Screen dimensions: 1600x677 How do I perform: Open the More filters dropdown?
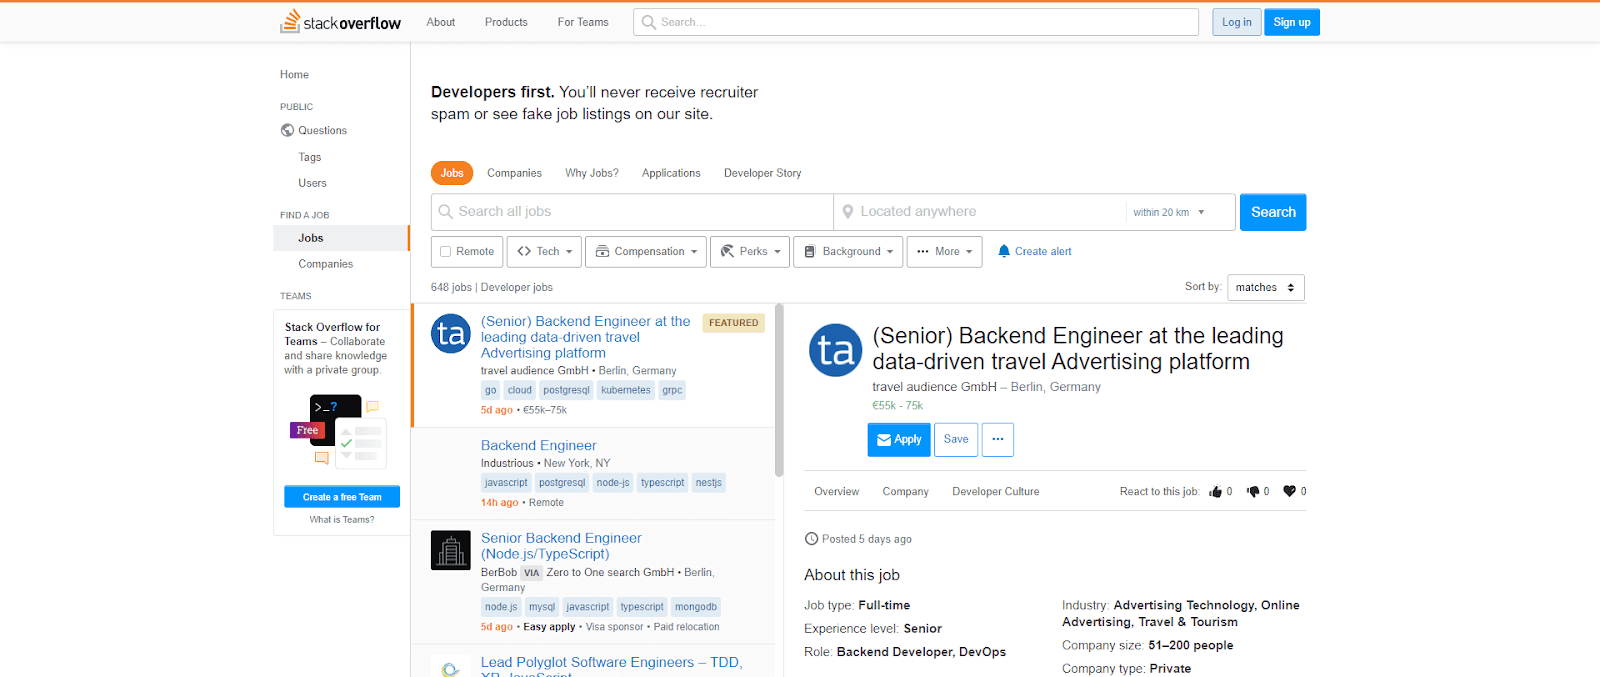click(x=944, y=252)
